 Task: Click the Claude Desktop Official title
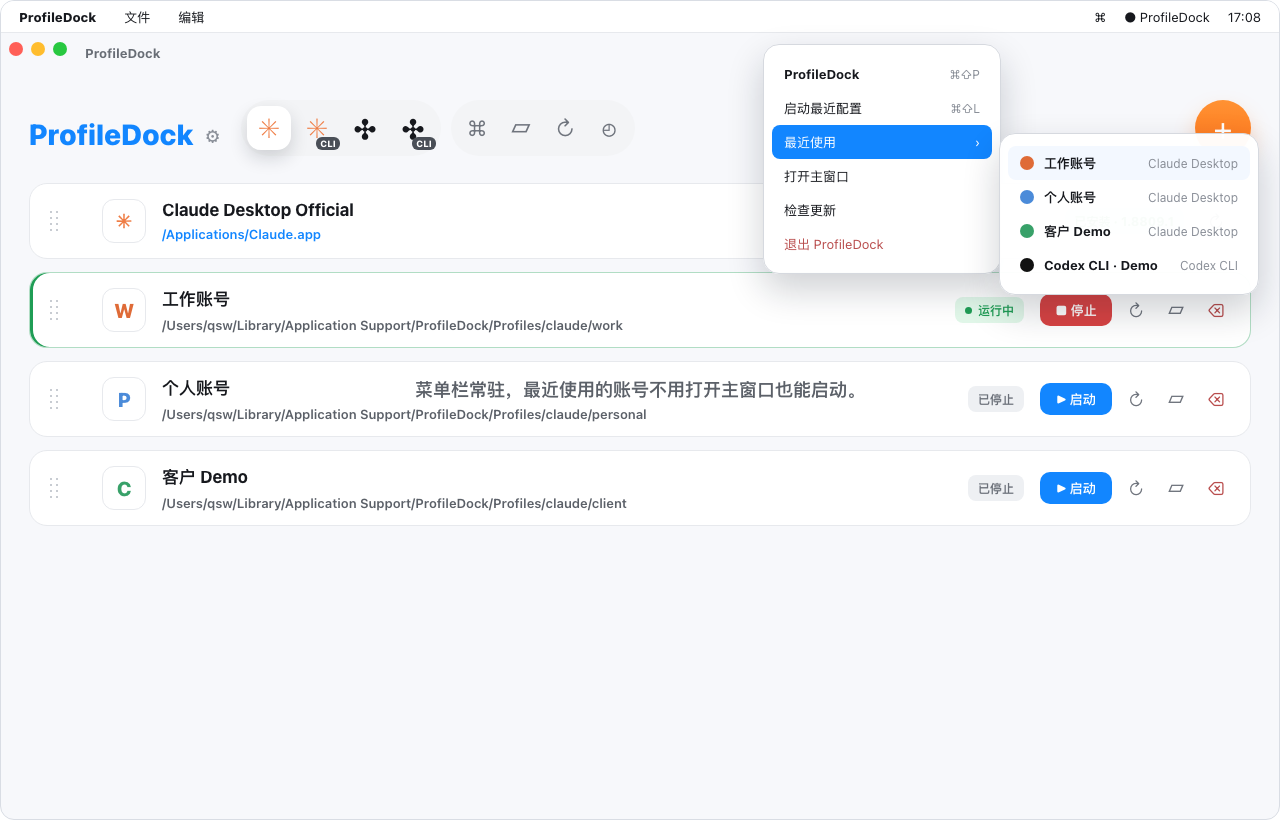(x=258, y=210)
